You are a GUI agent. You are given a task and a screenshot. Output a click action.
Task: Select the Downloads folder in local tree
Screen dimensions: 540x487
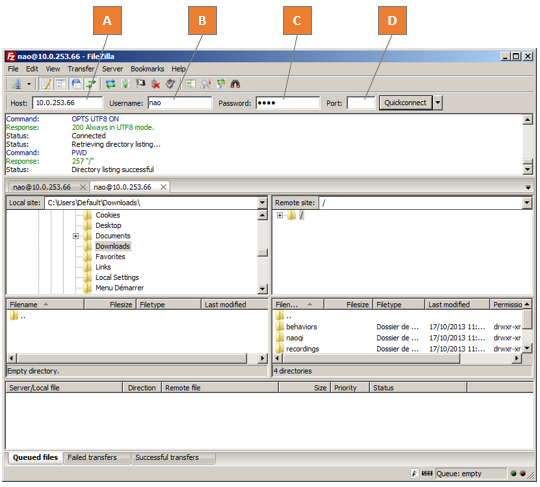[113, 246]
